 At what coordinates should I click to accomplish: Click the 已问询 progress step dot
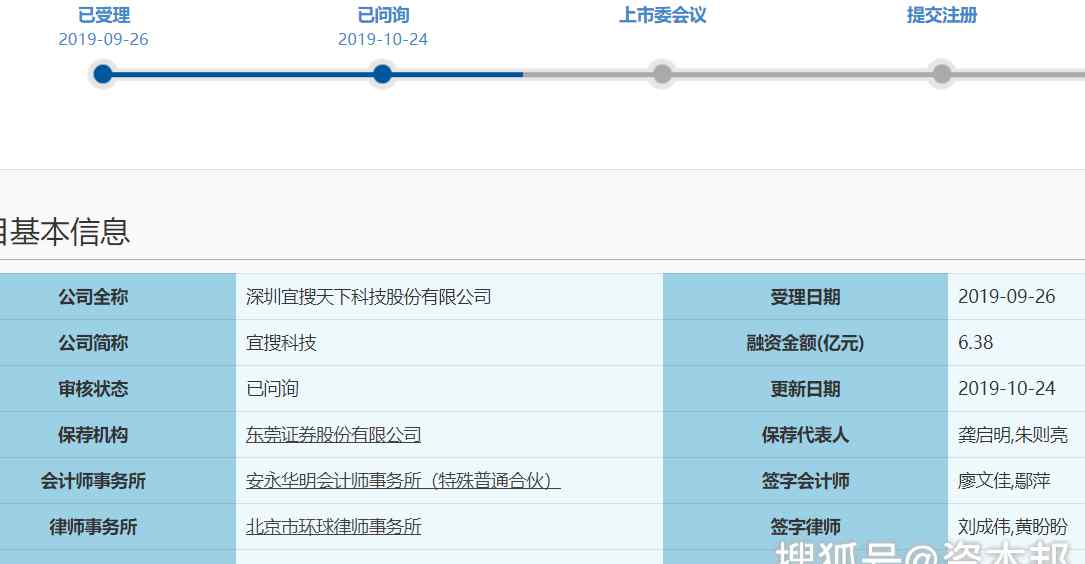[382, 74]
